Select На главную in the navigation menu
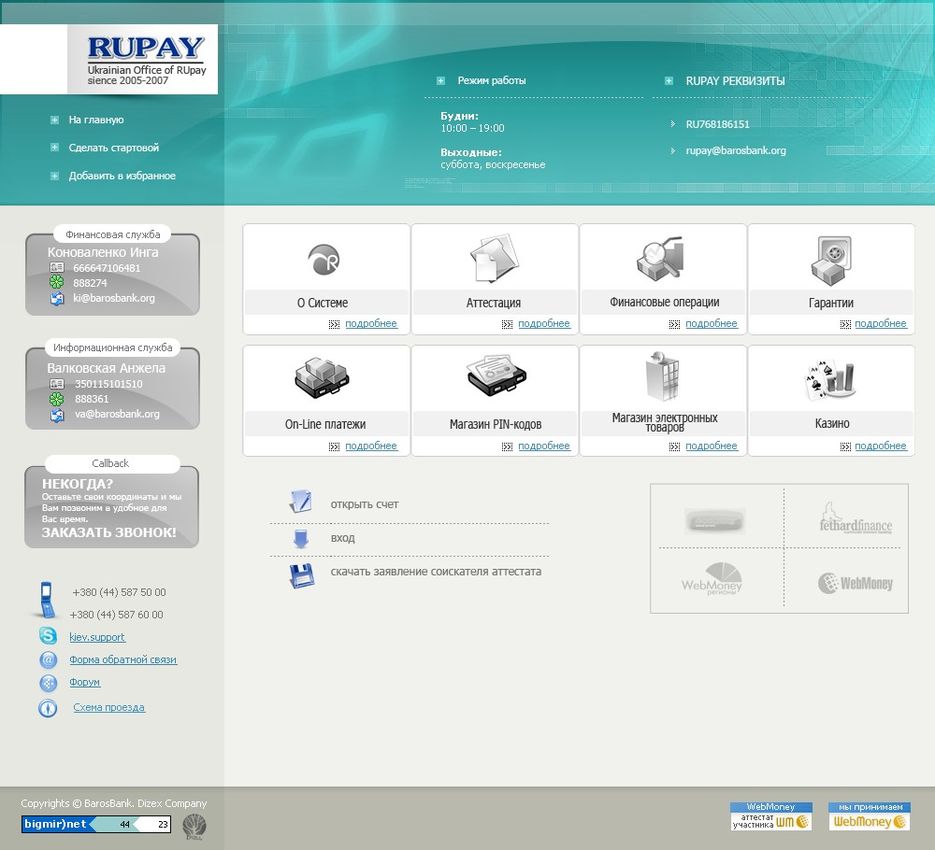Screen dimensions: 935x850 click(x=94, y=120)
